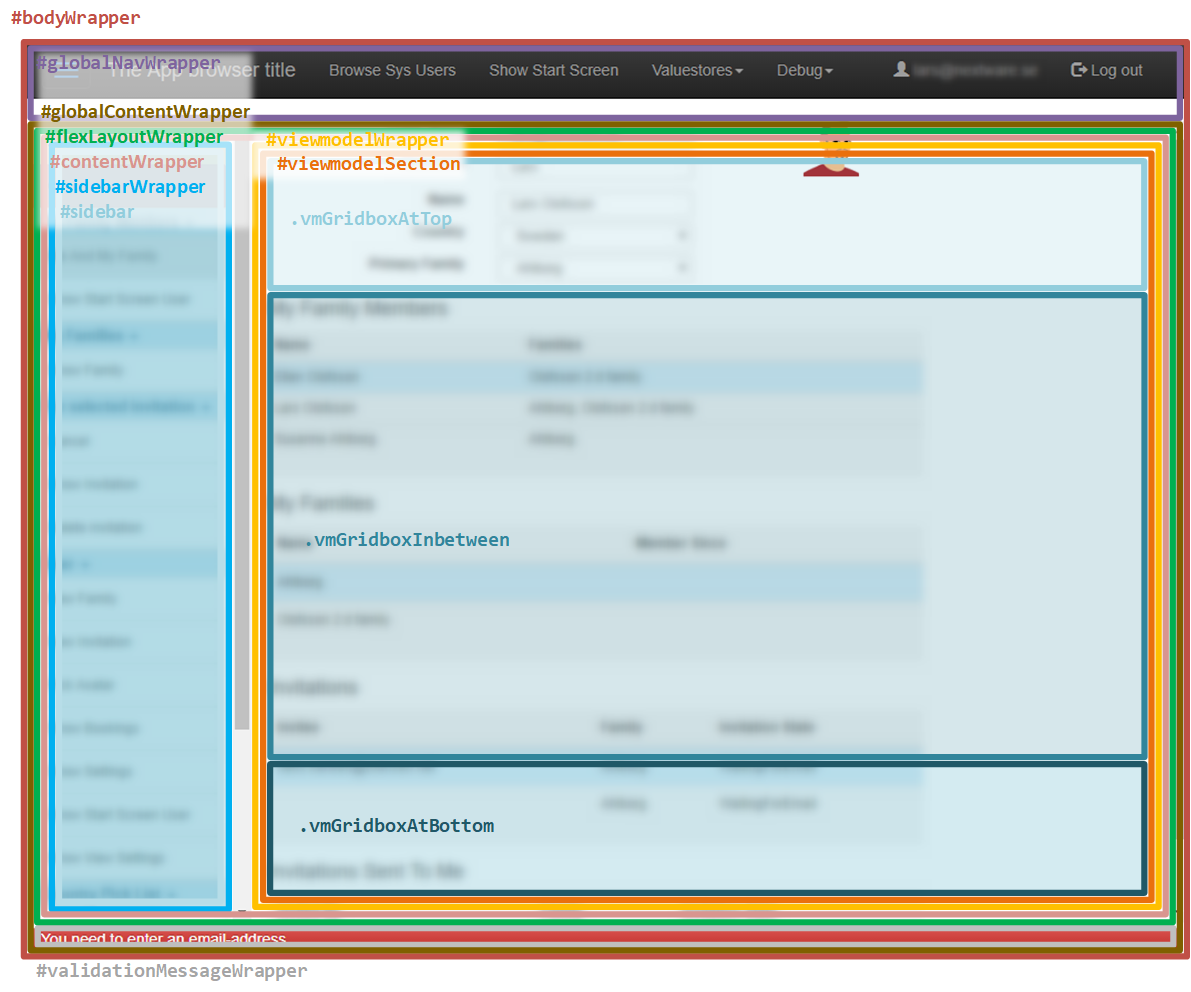Open the Valuestores dropdown menu
1191x992 pixels.
(697, 71)
